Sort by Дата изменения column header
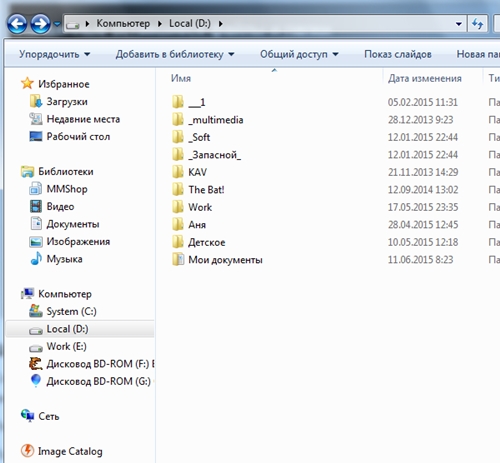500x463 pixels. (x=425, y=78)
